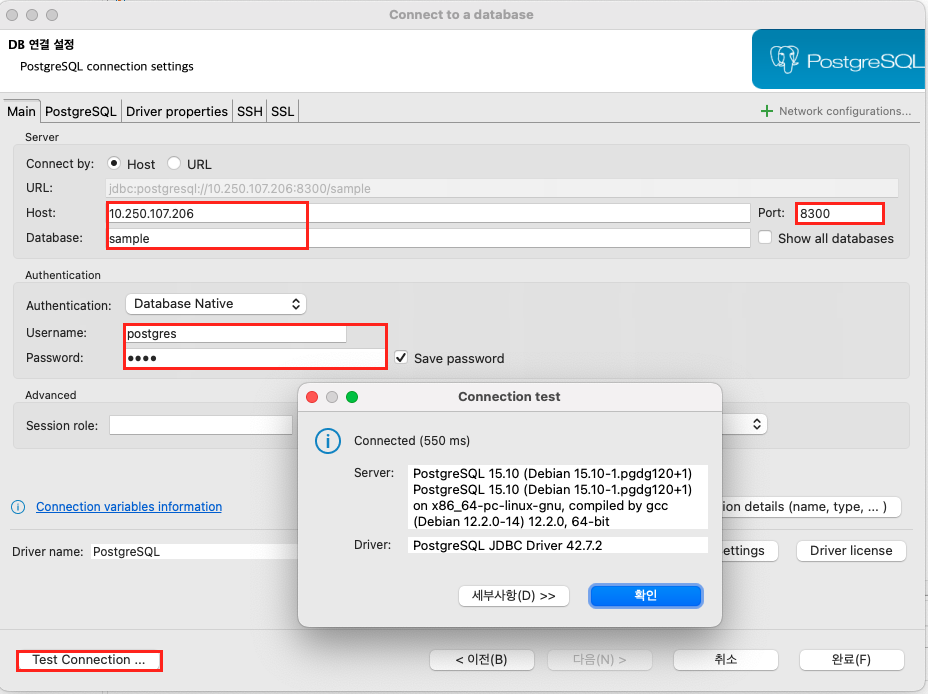This screenshot has width=928, height=694.
Task: Close the Connection test dialog with red button
Action: pyautogui.click(x=312, y=397)
